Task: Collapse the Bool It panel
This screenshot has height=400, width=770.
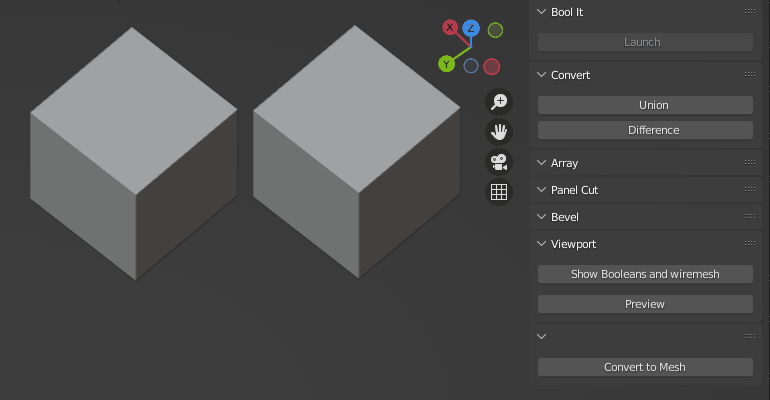Action: [542, 12]
